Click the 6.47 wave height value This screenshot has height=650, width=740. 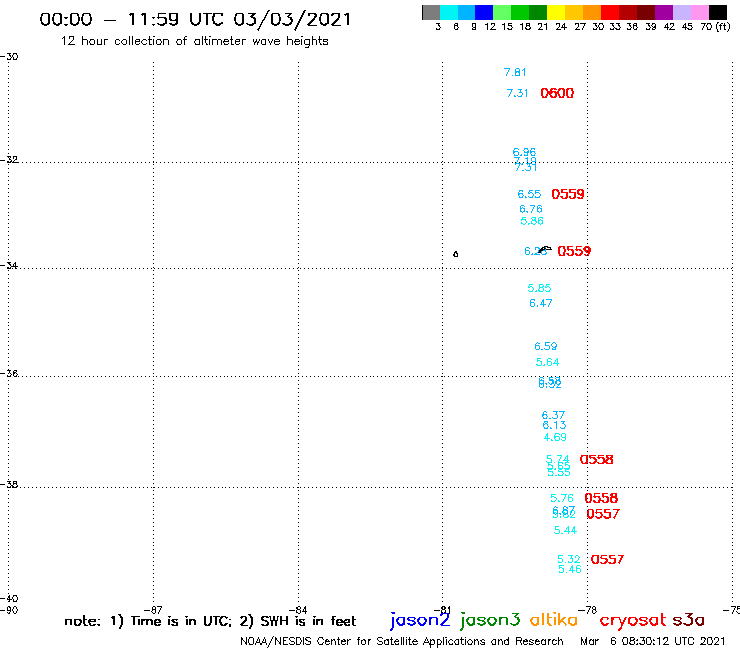(x=541, y=303)
